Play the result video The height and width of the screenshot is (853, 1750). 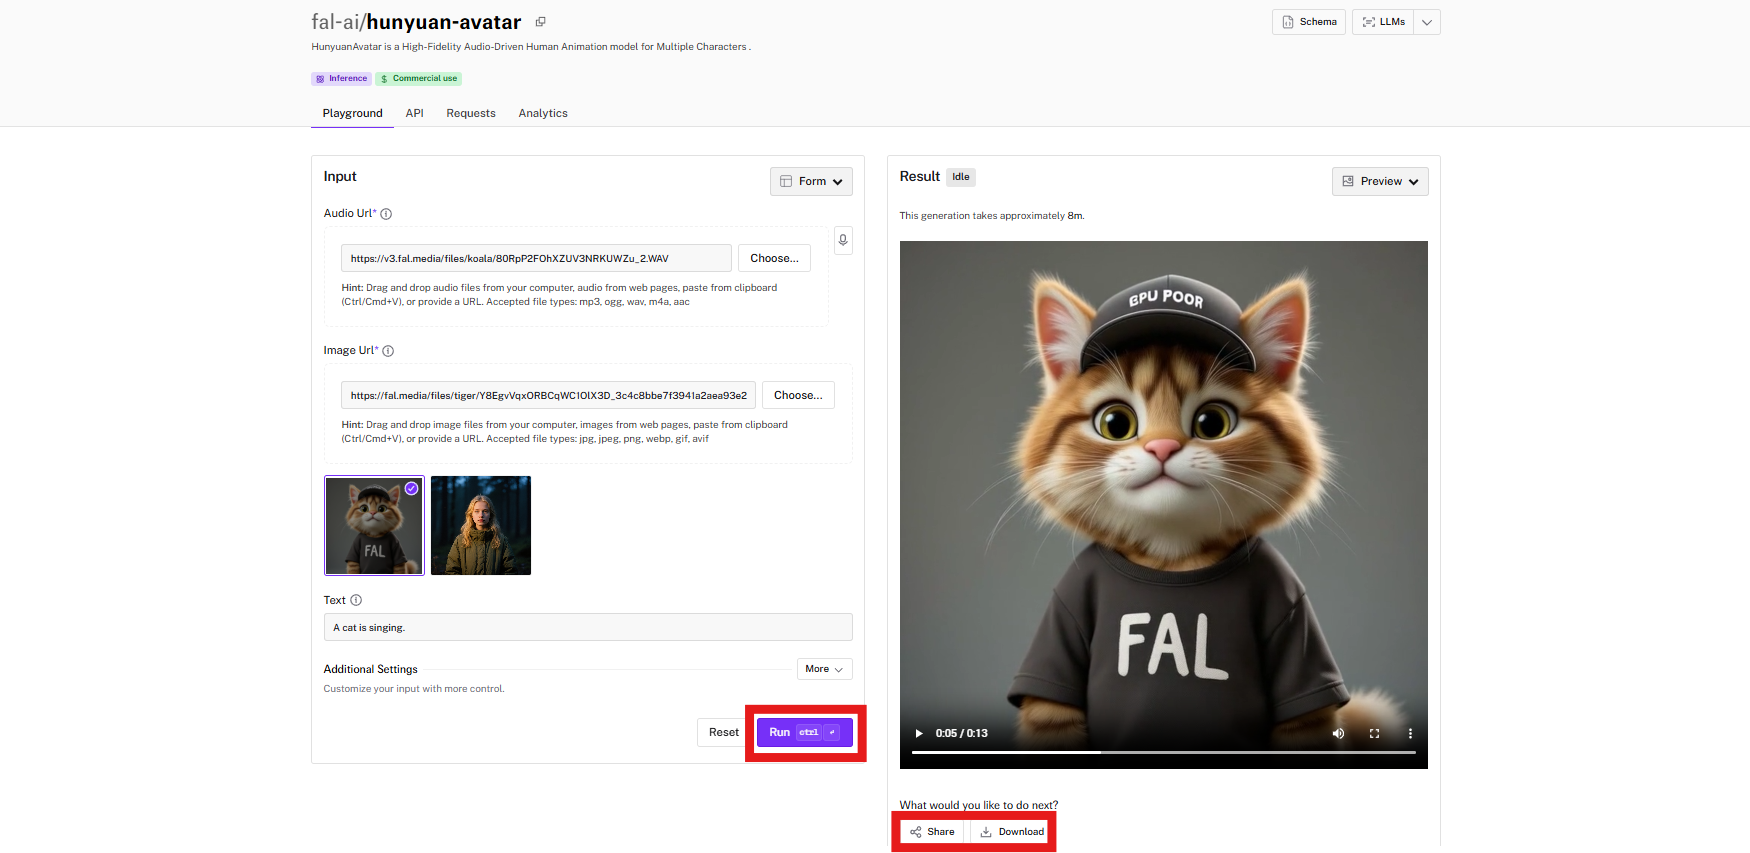919,733
